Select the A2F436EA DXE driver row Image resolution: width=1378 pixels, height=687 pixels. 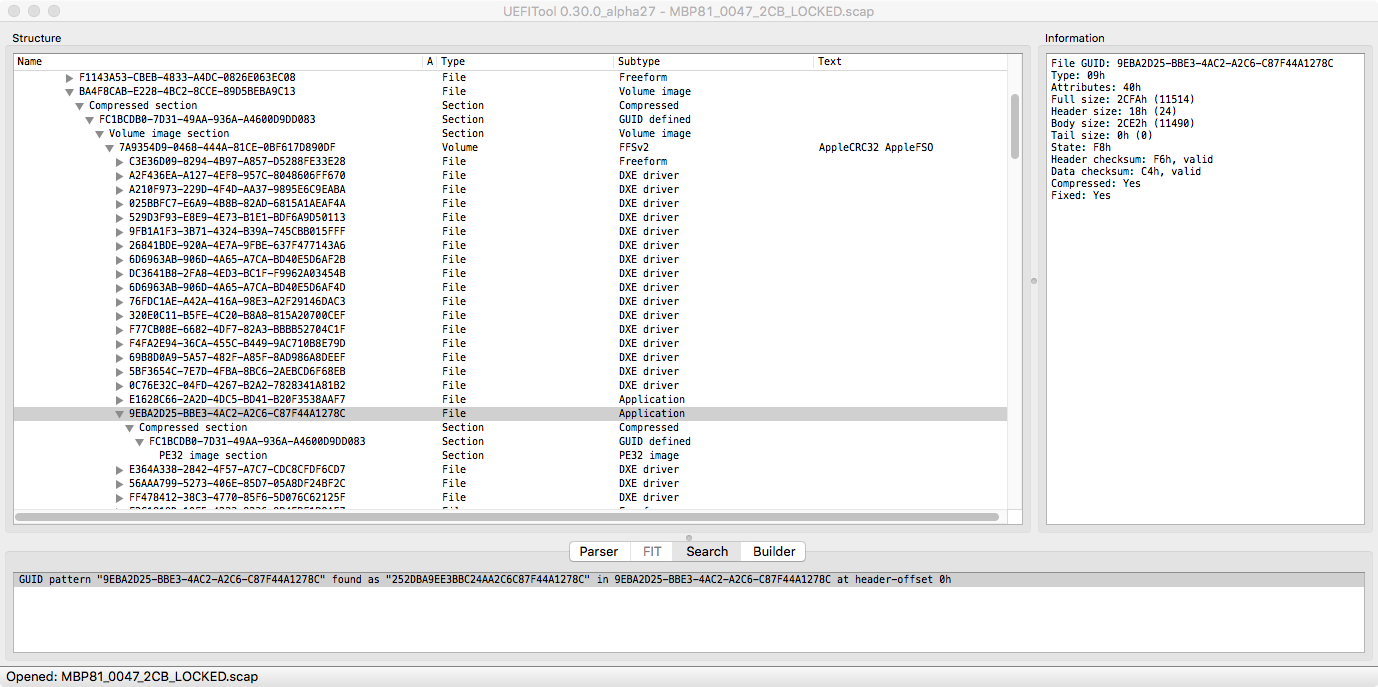coord(237,176)
